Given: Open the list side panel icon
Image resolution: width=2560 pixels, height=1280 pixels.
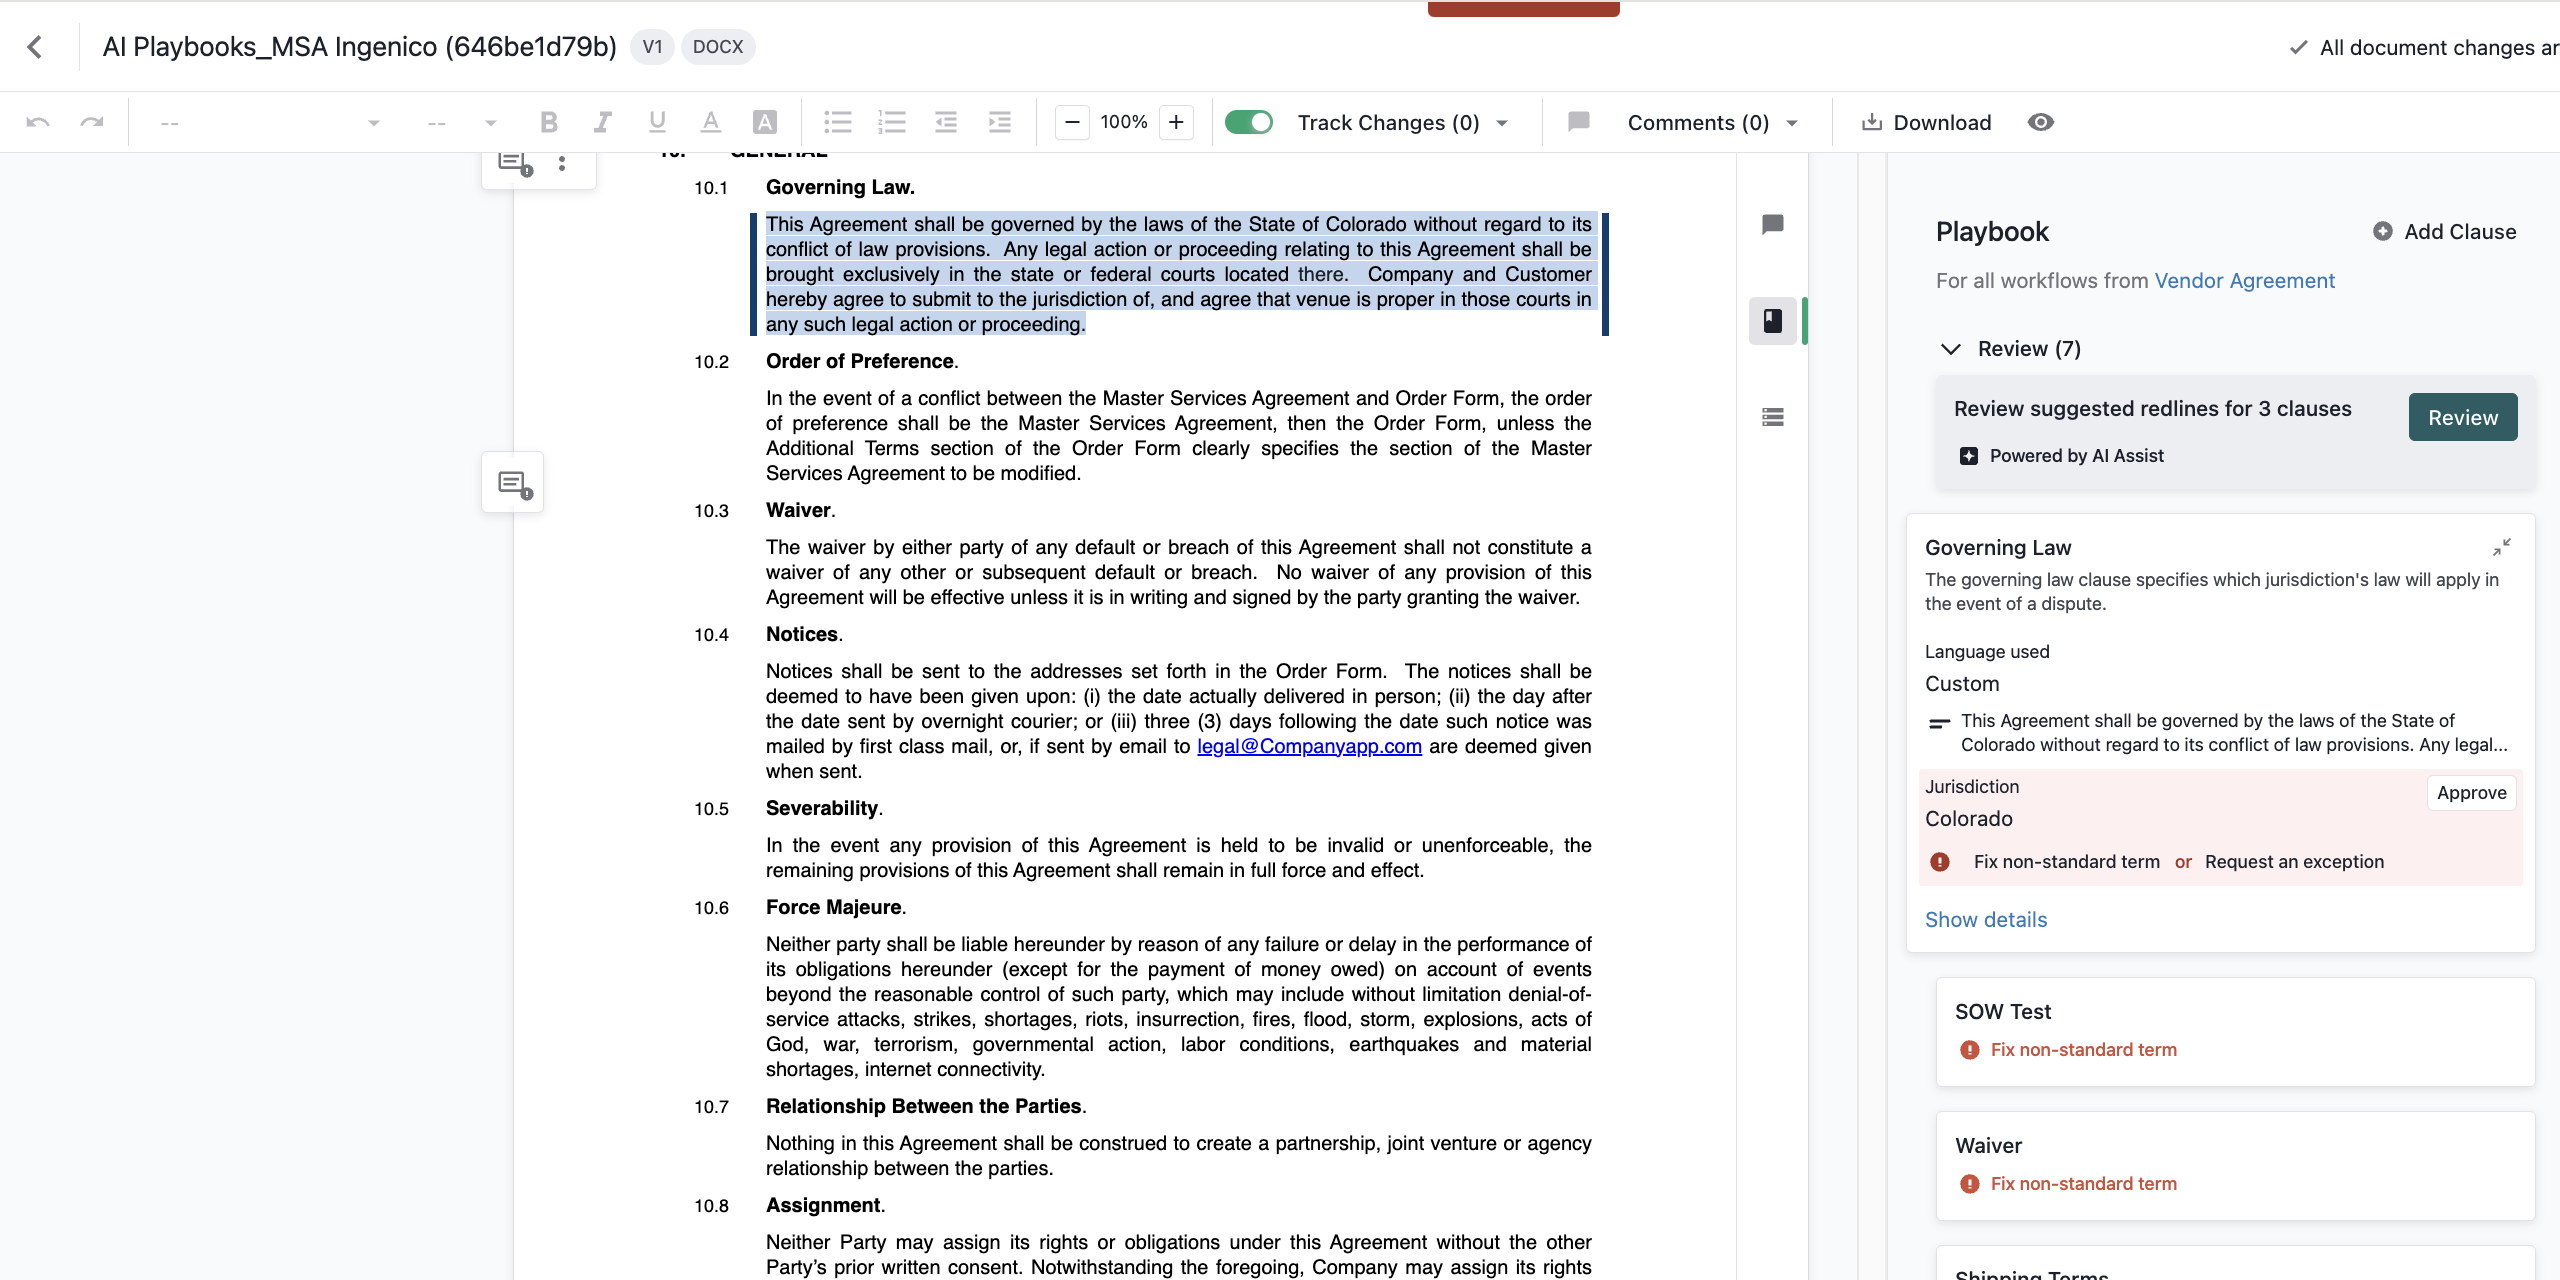Looking at the screenshot, I should coord(1773,417).
